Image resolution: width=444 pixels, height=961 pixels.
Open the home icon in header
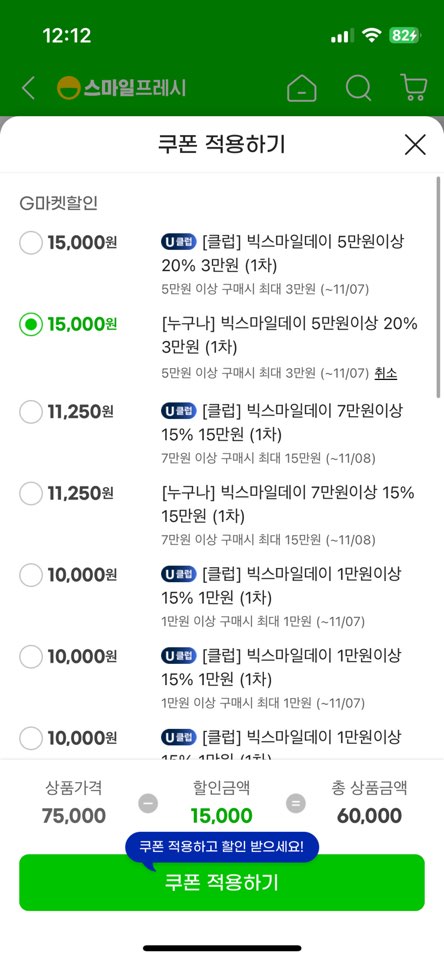tap(302, 88)
